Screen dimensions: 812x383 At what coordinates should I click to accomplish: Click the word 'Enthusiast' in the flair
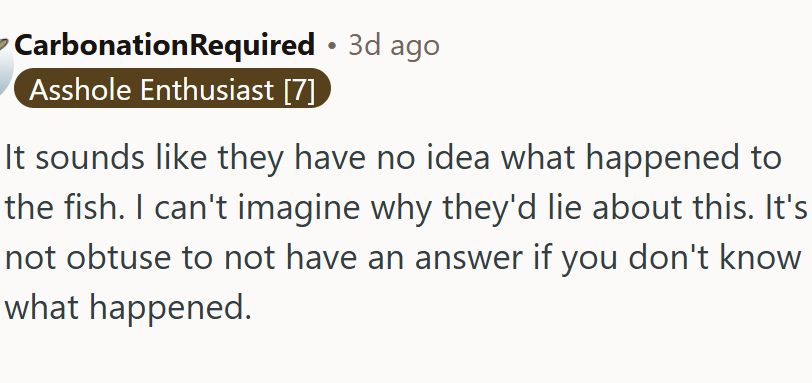tap(207, 90)
